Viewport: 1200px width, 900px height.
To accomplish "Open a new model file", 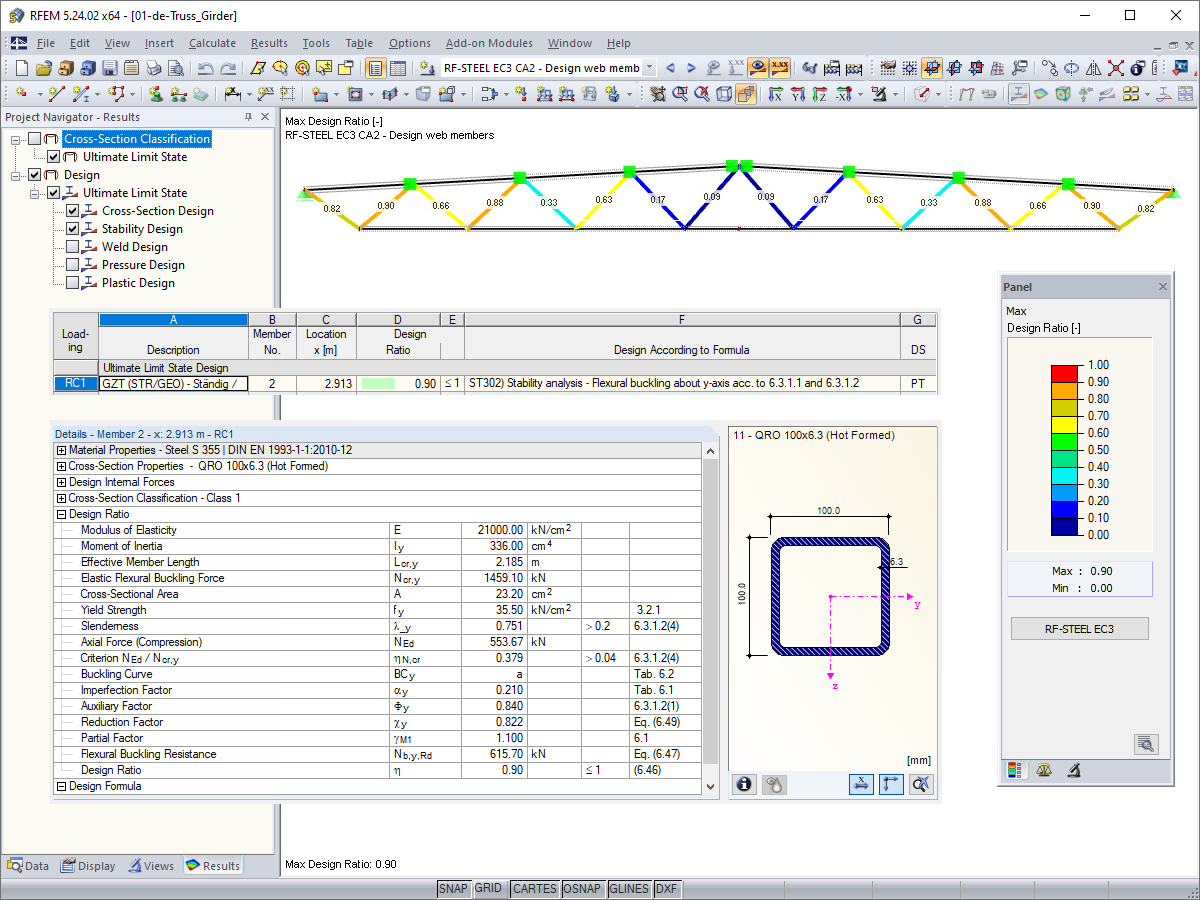I will tap(22, 68).
